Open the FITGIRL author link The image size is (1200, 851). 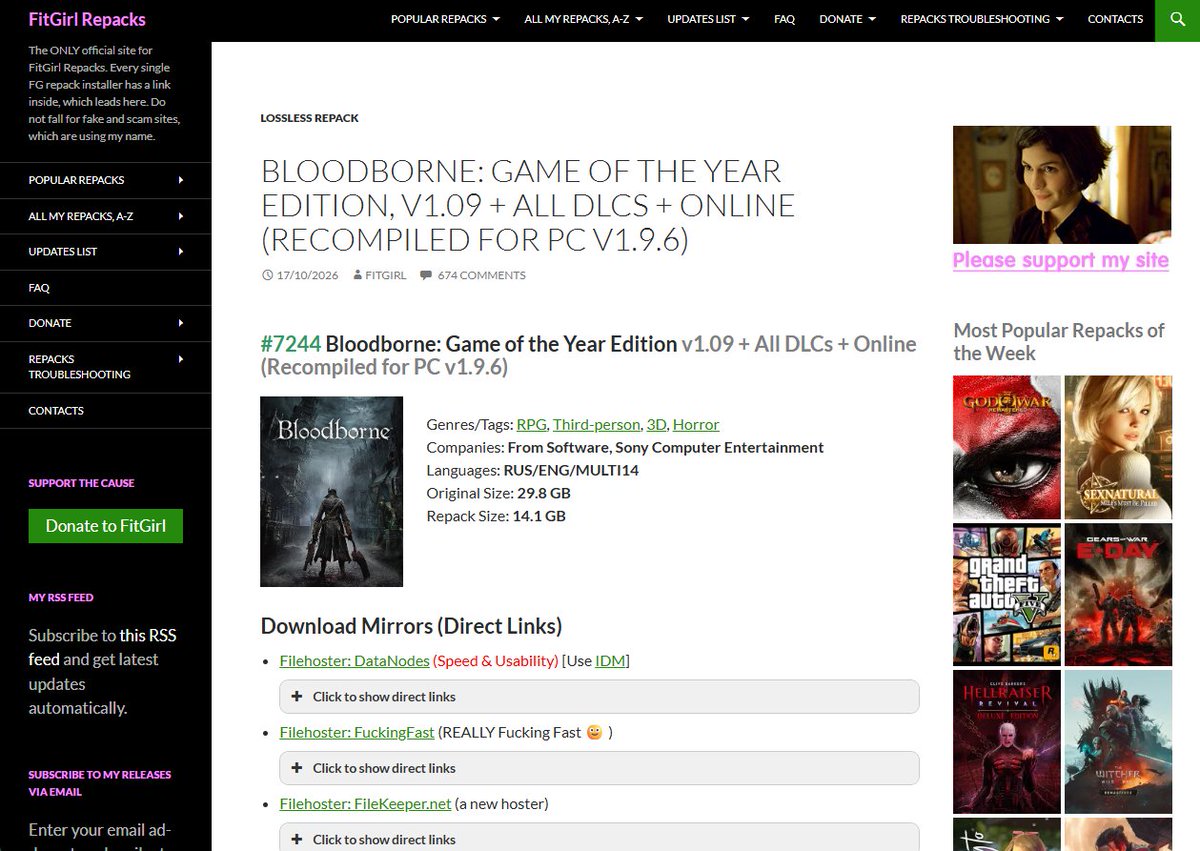386,275
